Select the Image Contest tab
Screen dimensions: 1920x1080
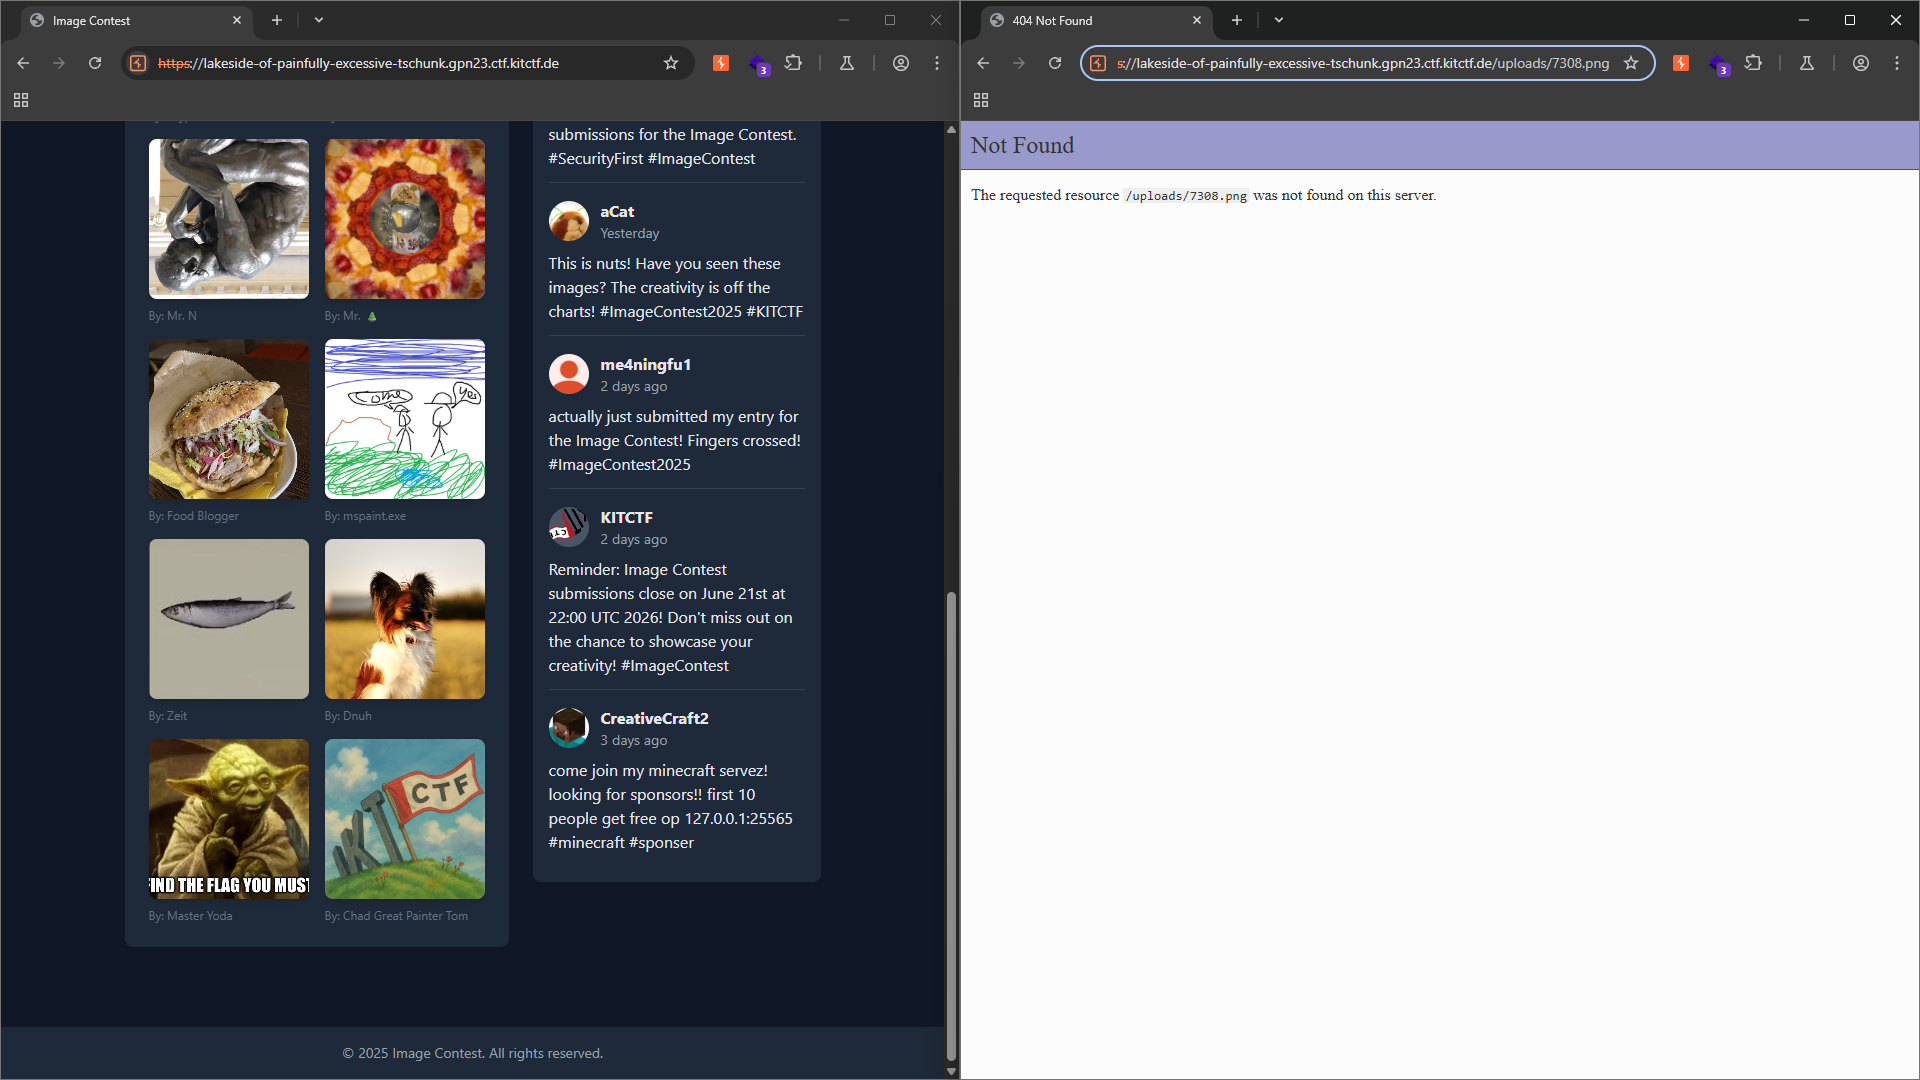pyautogui.click(x=136, y=20)
